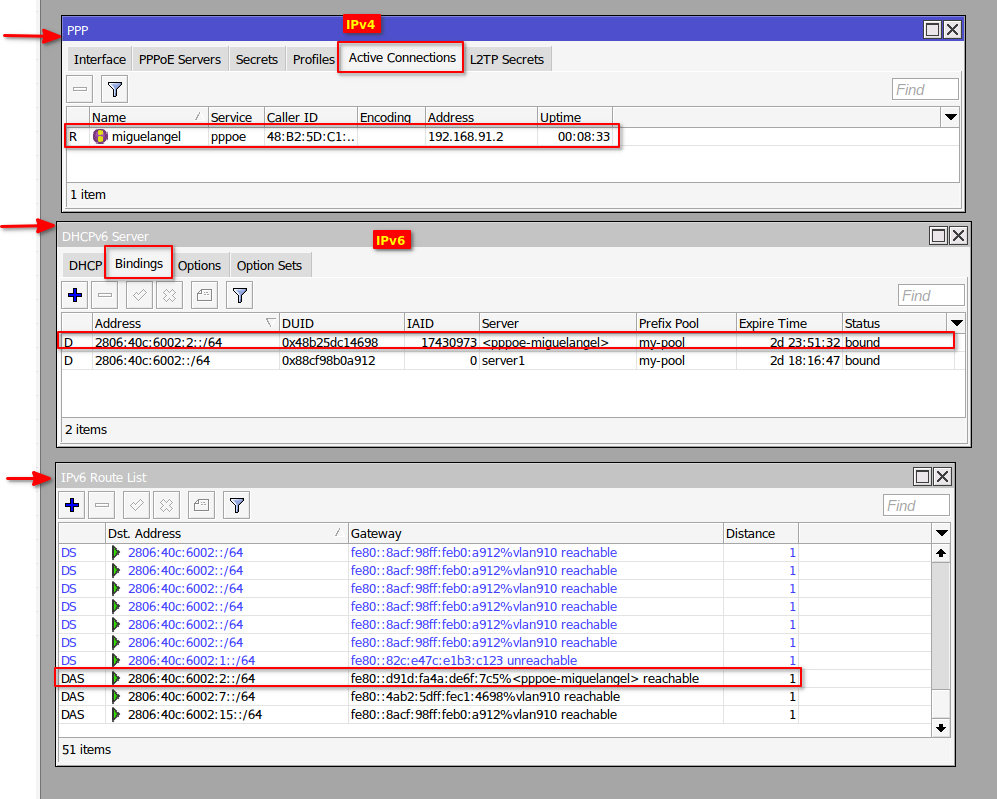Switch to the Profiles tab
This screenshot has height=799, width=997.
pyautogui.click(x=313, y=59)
